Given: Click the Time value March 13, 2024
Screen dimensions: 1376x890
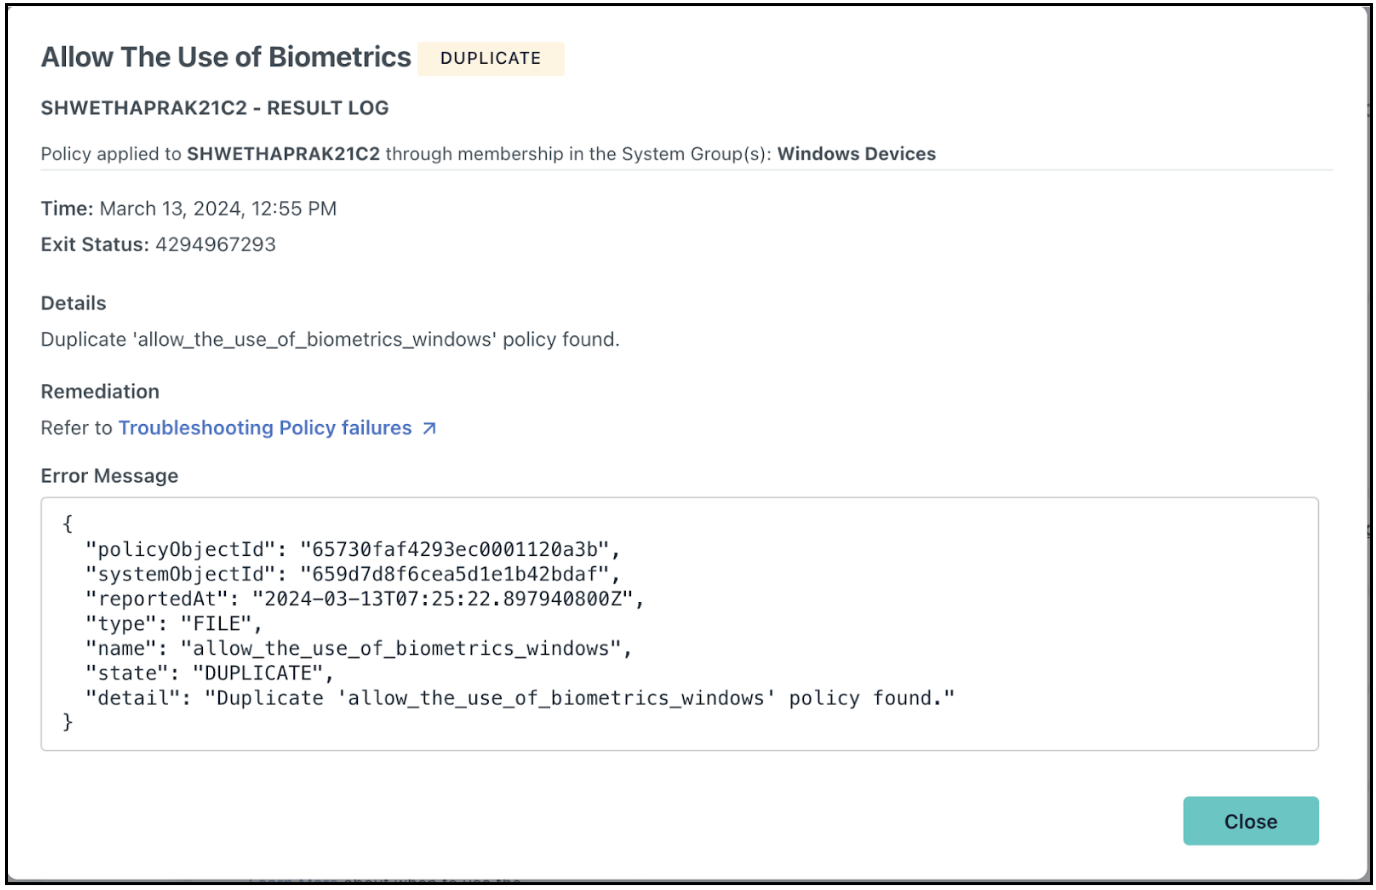Looking at the screenshot, I should (218, 209).
